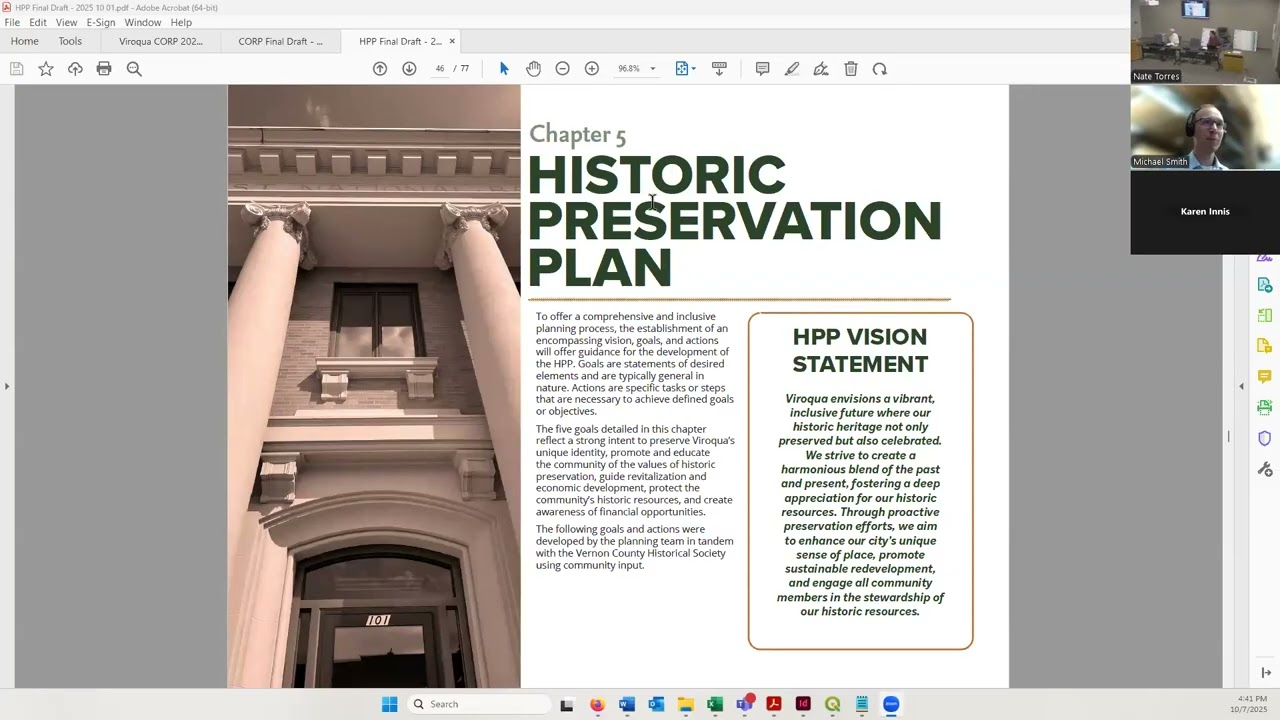Zoom in with the plus button
1280x720 pixels.
592,69
